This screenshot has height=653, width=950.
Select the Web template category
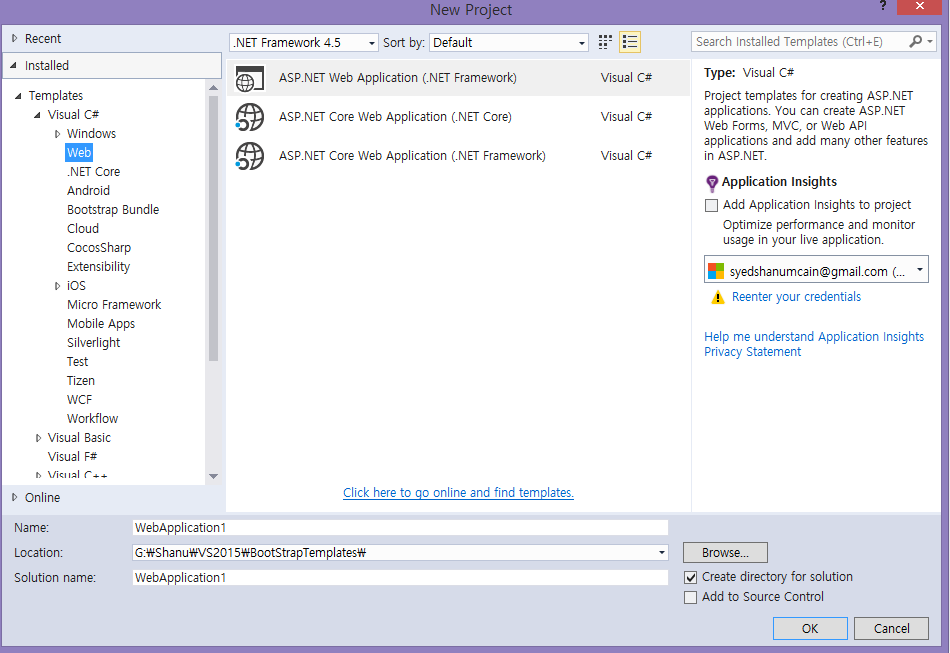[79, 153]
